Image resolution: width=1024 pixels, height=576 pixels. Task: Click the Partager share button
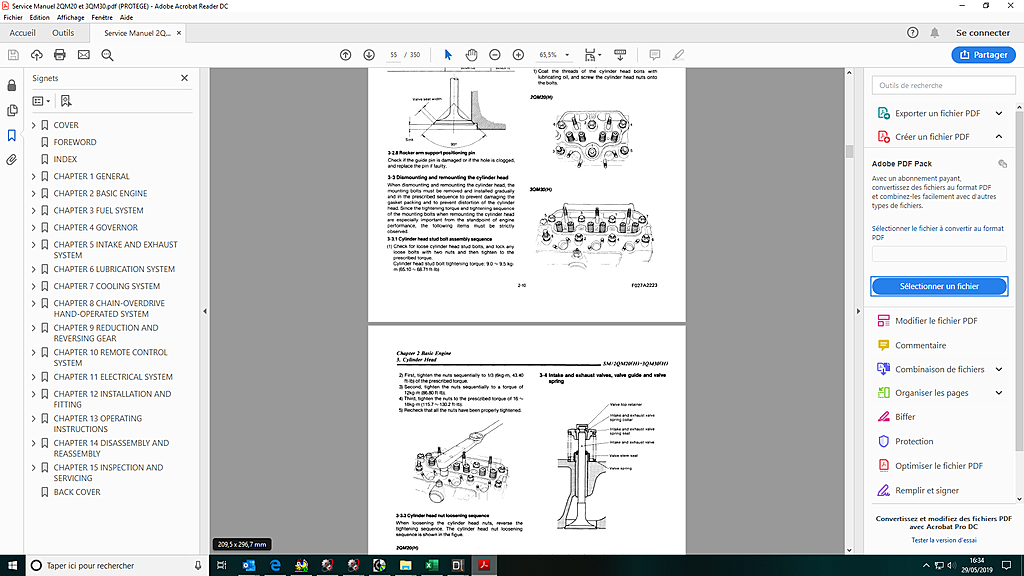pyautogui.click(x=984, y=55)
